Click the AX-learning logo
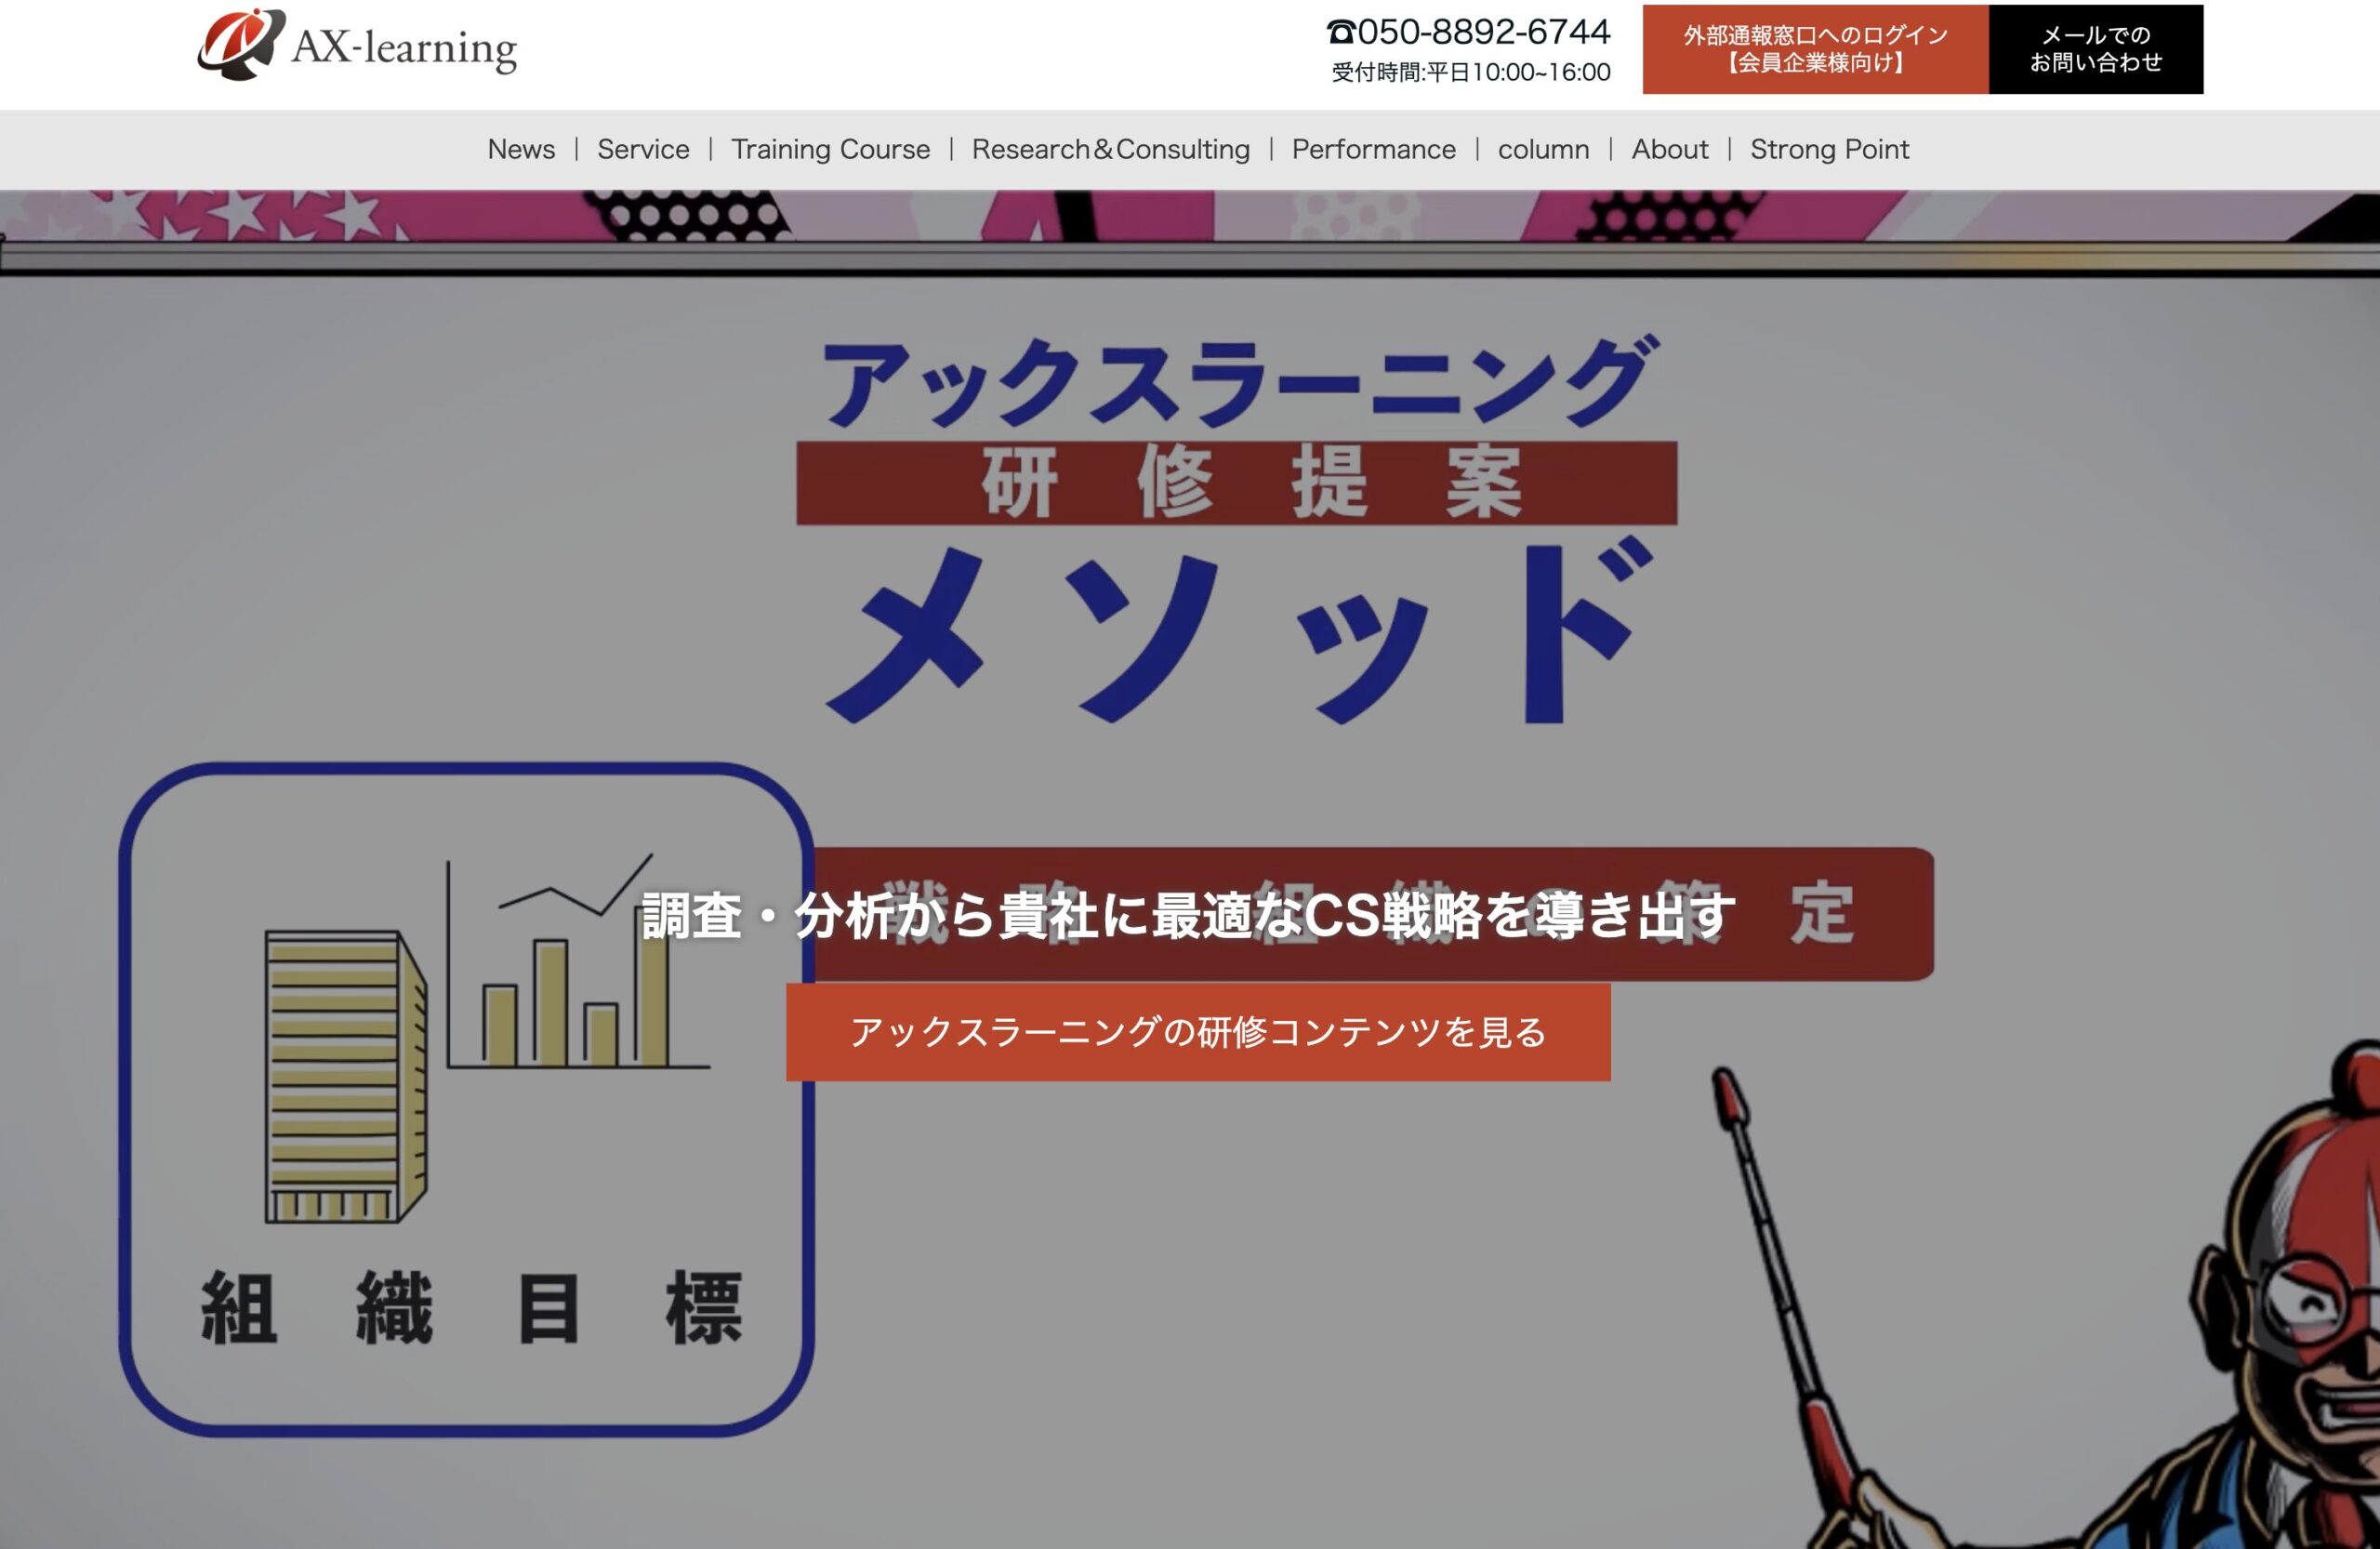This screenshot has height=1549, width=2380. (x=357, y=46)
